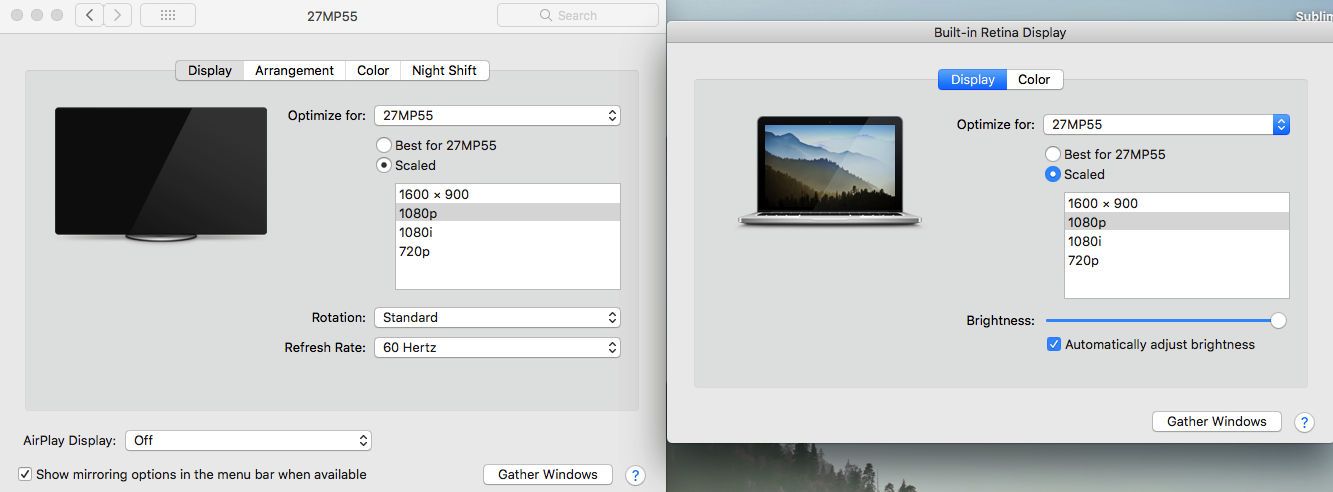This screenshot has width=1333, height=492.
Task: Open the Rotation dropdown
Action: (x=497, y=317)
